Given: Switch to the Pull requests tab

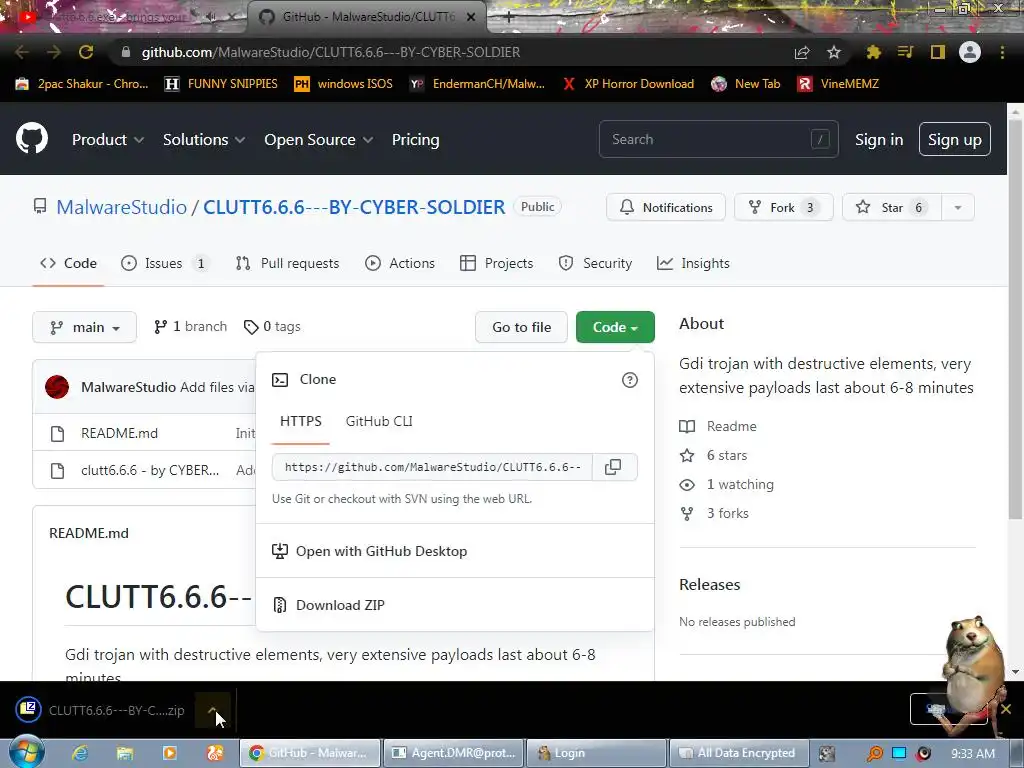Looking at the screenshot, I should coord(287,263).
